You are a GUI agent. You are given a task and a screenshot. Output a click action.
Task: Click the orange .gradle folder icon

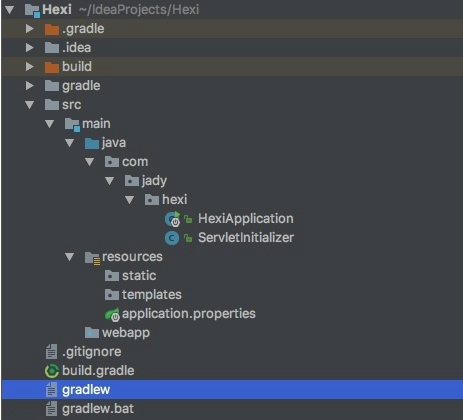52,29
